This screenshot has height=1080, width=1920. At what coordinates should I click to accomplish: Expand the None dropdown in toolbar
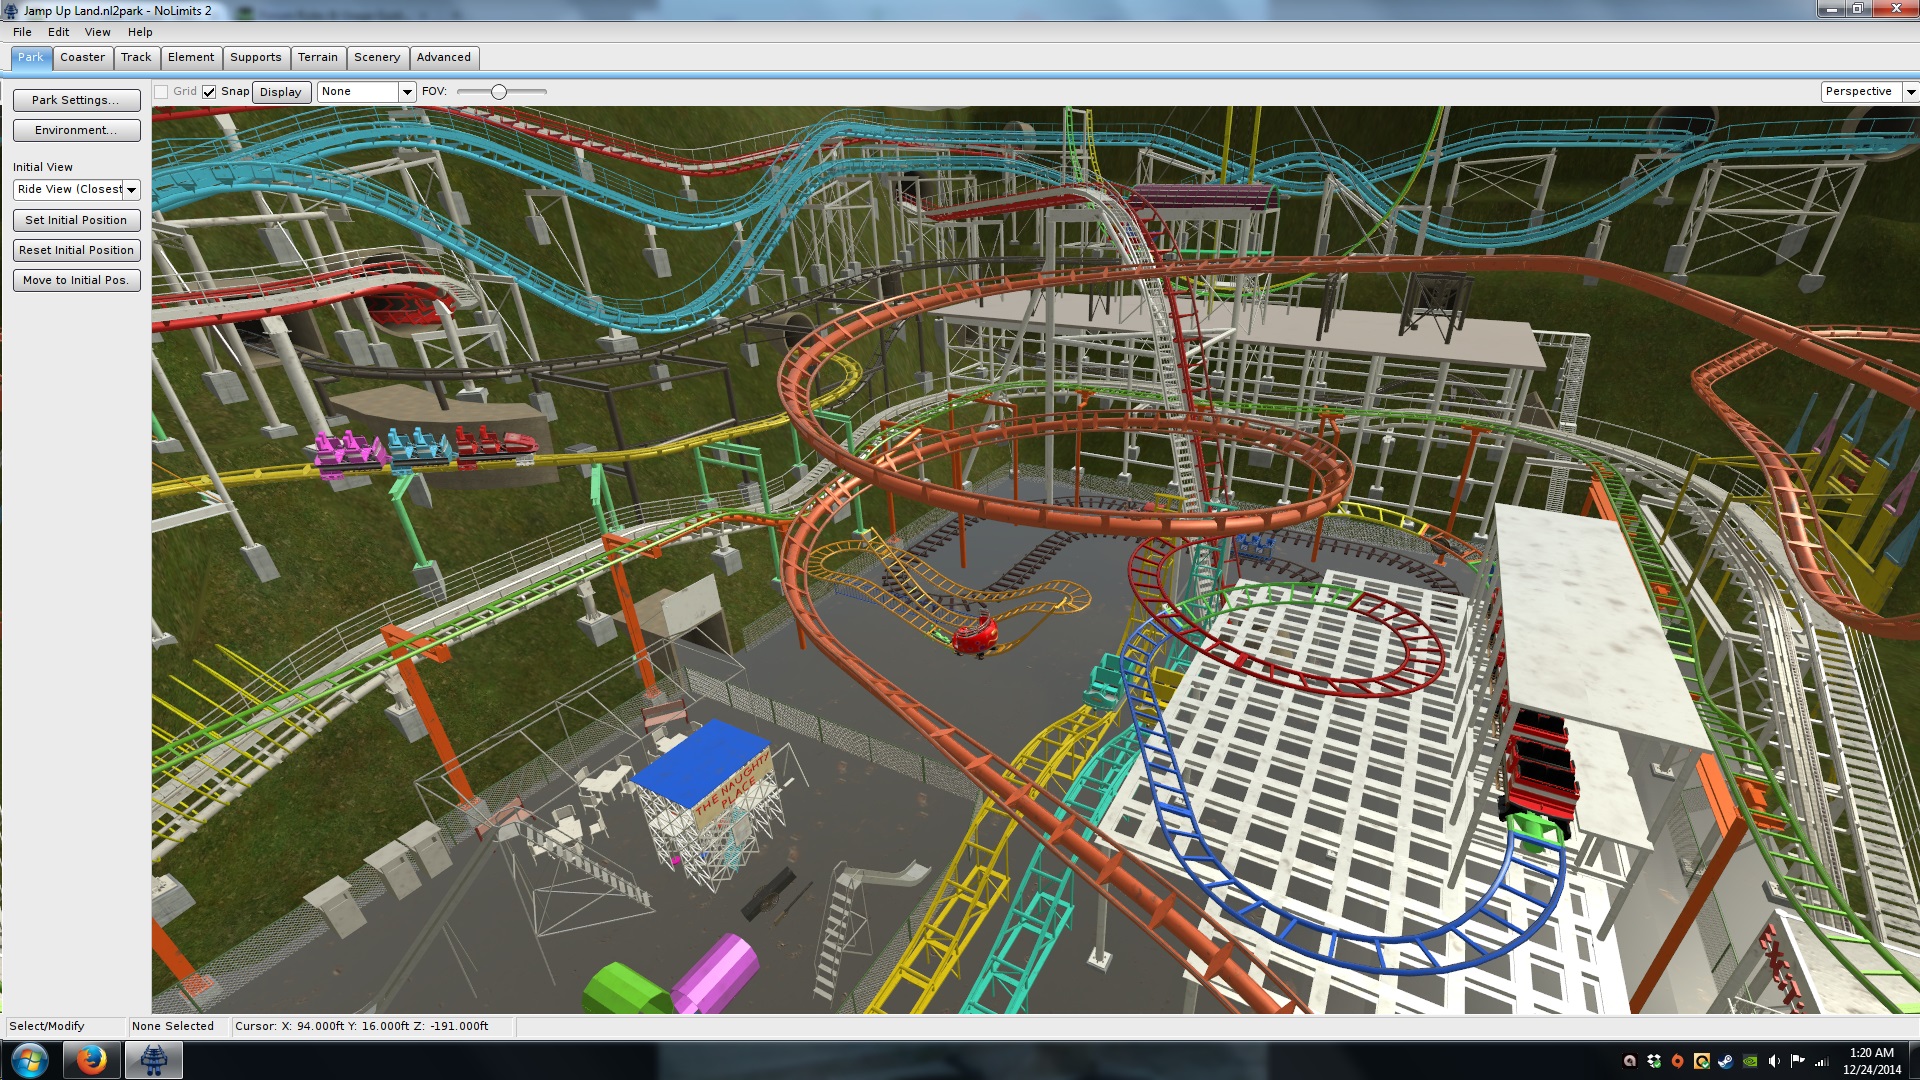[x=406, y=92]
